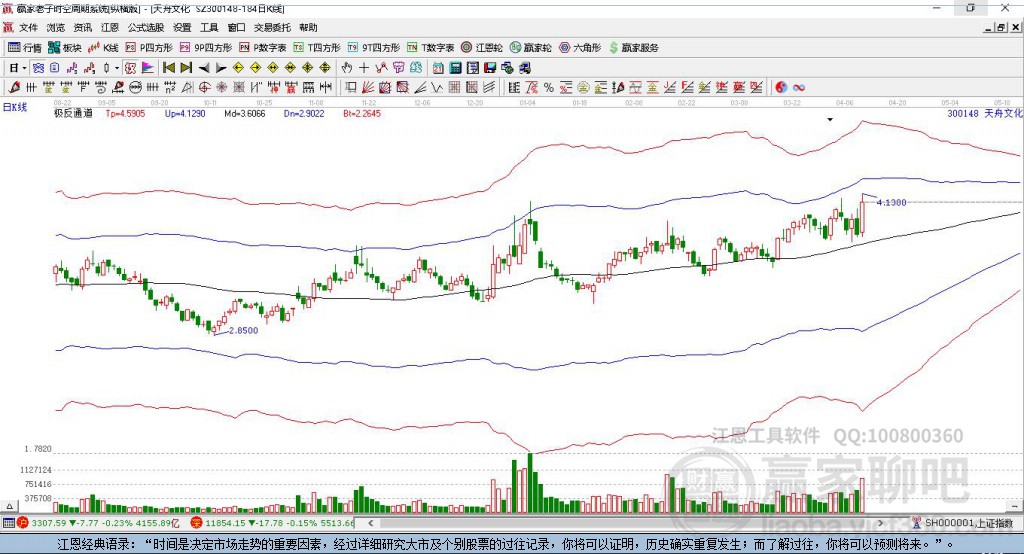1024x554 pixels.
Task: Step chart right with black arrow
Action: pyautogui.click(x=221, y=68)
